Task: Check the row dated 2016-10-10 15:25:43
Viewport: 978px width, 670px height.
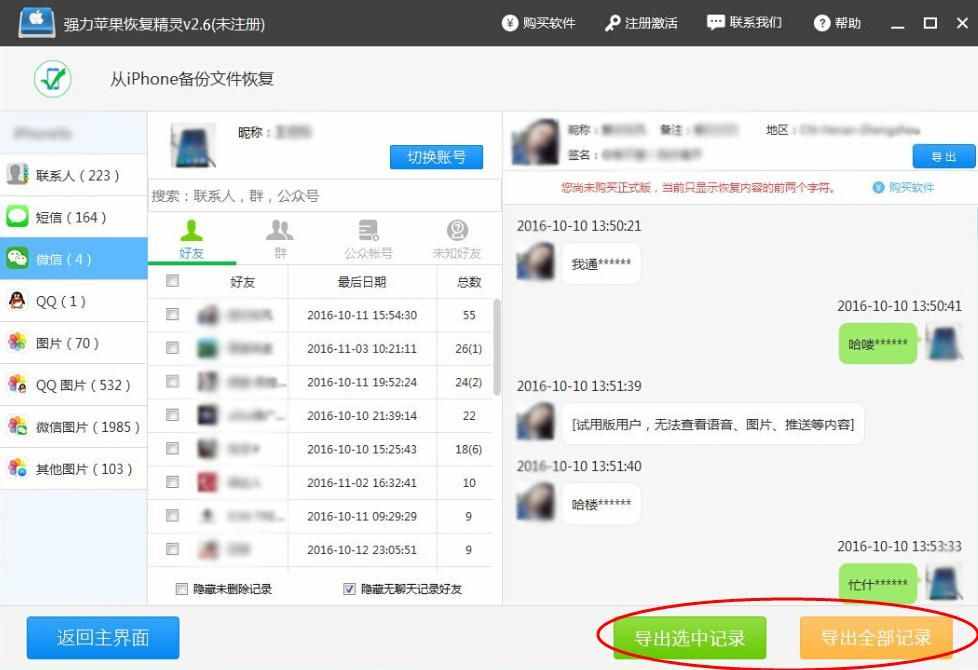Action: [172, 449]
